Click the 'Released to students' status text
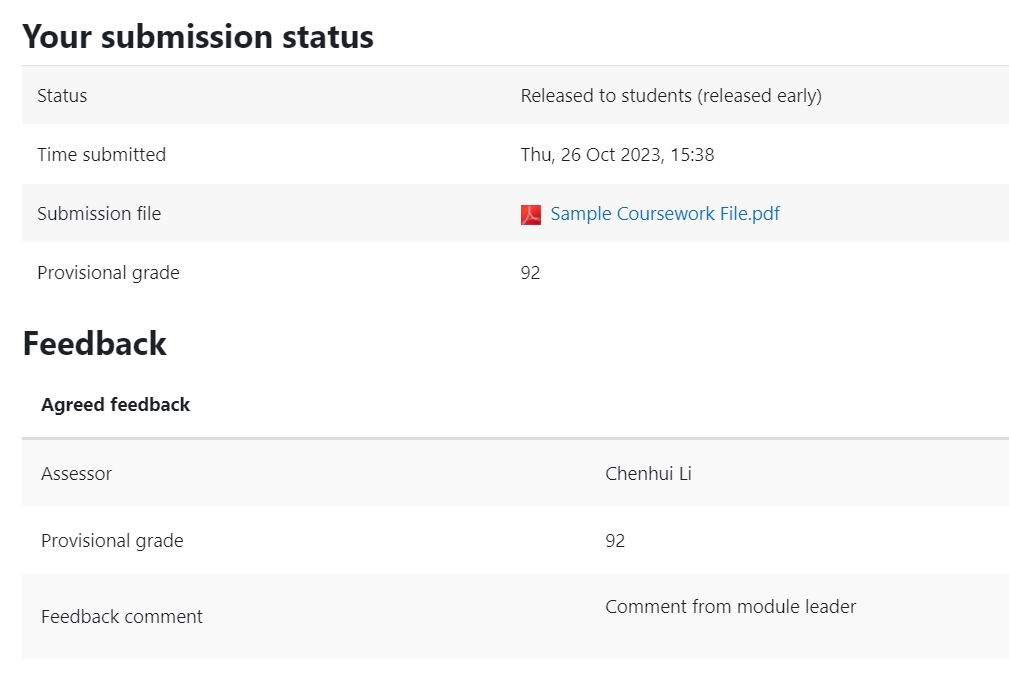This screenshot has width=1009, height=681. pyautogui.click(x=670, y=95)
